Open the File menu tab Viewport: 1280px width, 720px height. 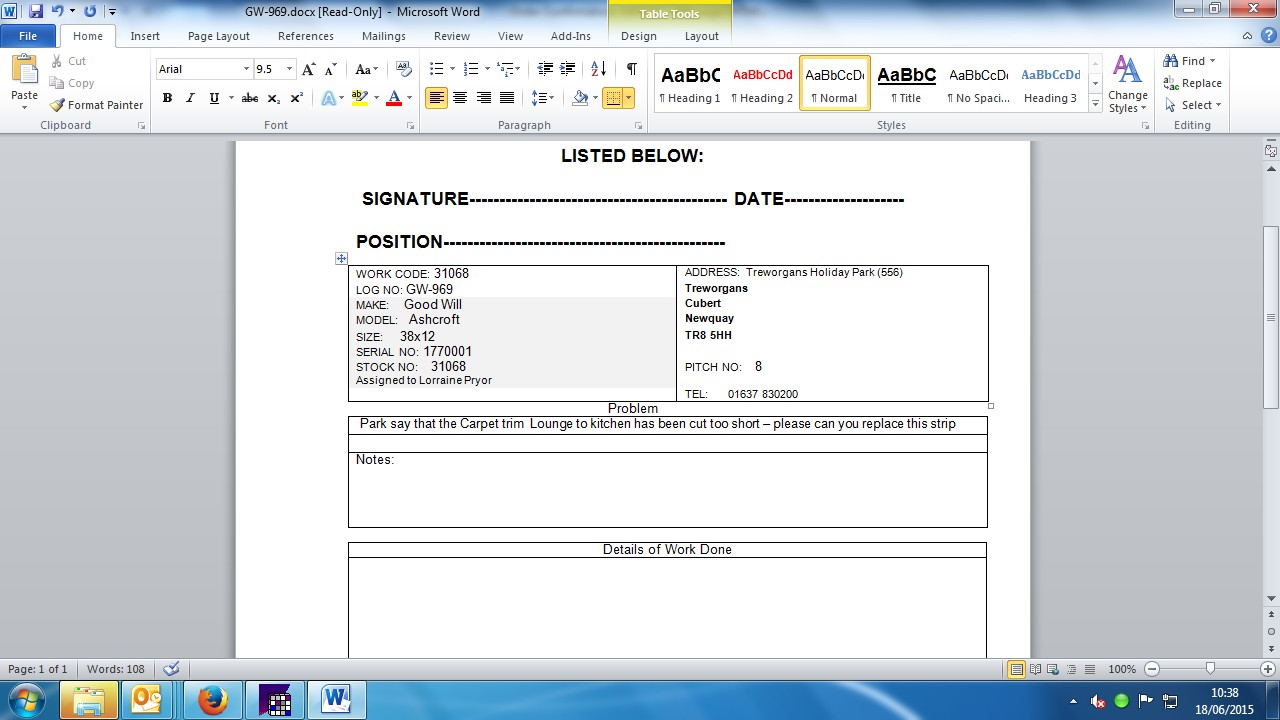tap(28, 36)
